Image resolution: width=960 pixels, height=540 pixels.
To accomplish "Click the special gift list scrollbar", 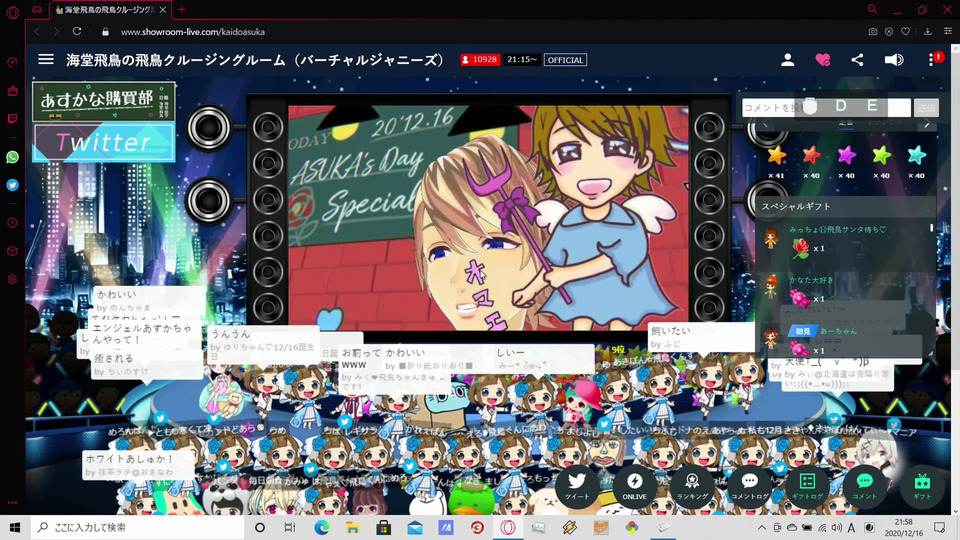I will tap(932, 227).
